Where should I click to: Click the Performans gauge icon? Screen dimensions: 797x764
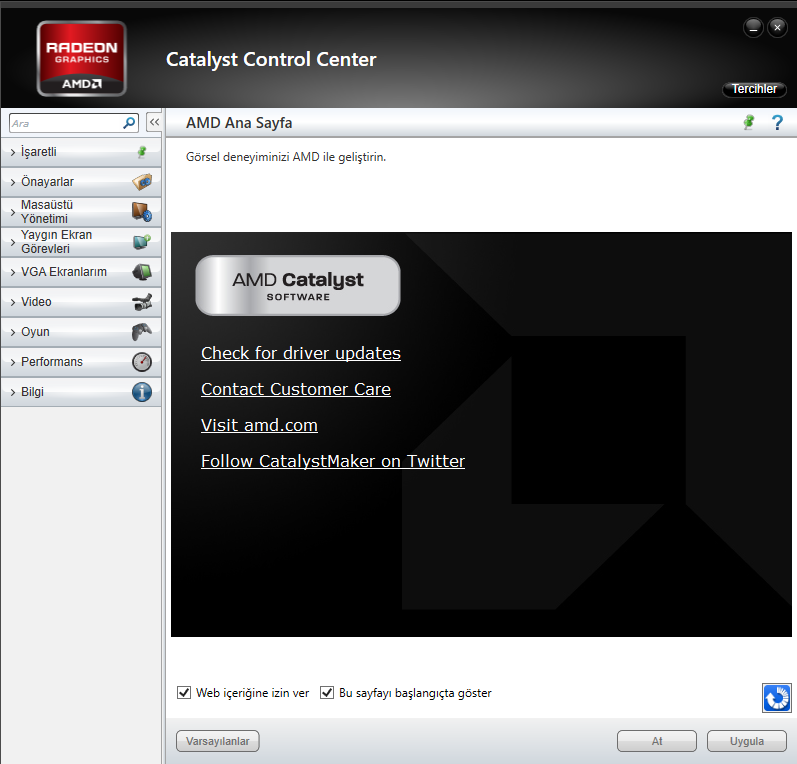142,362
